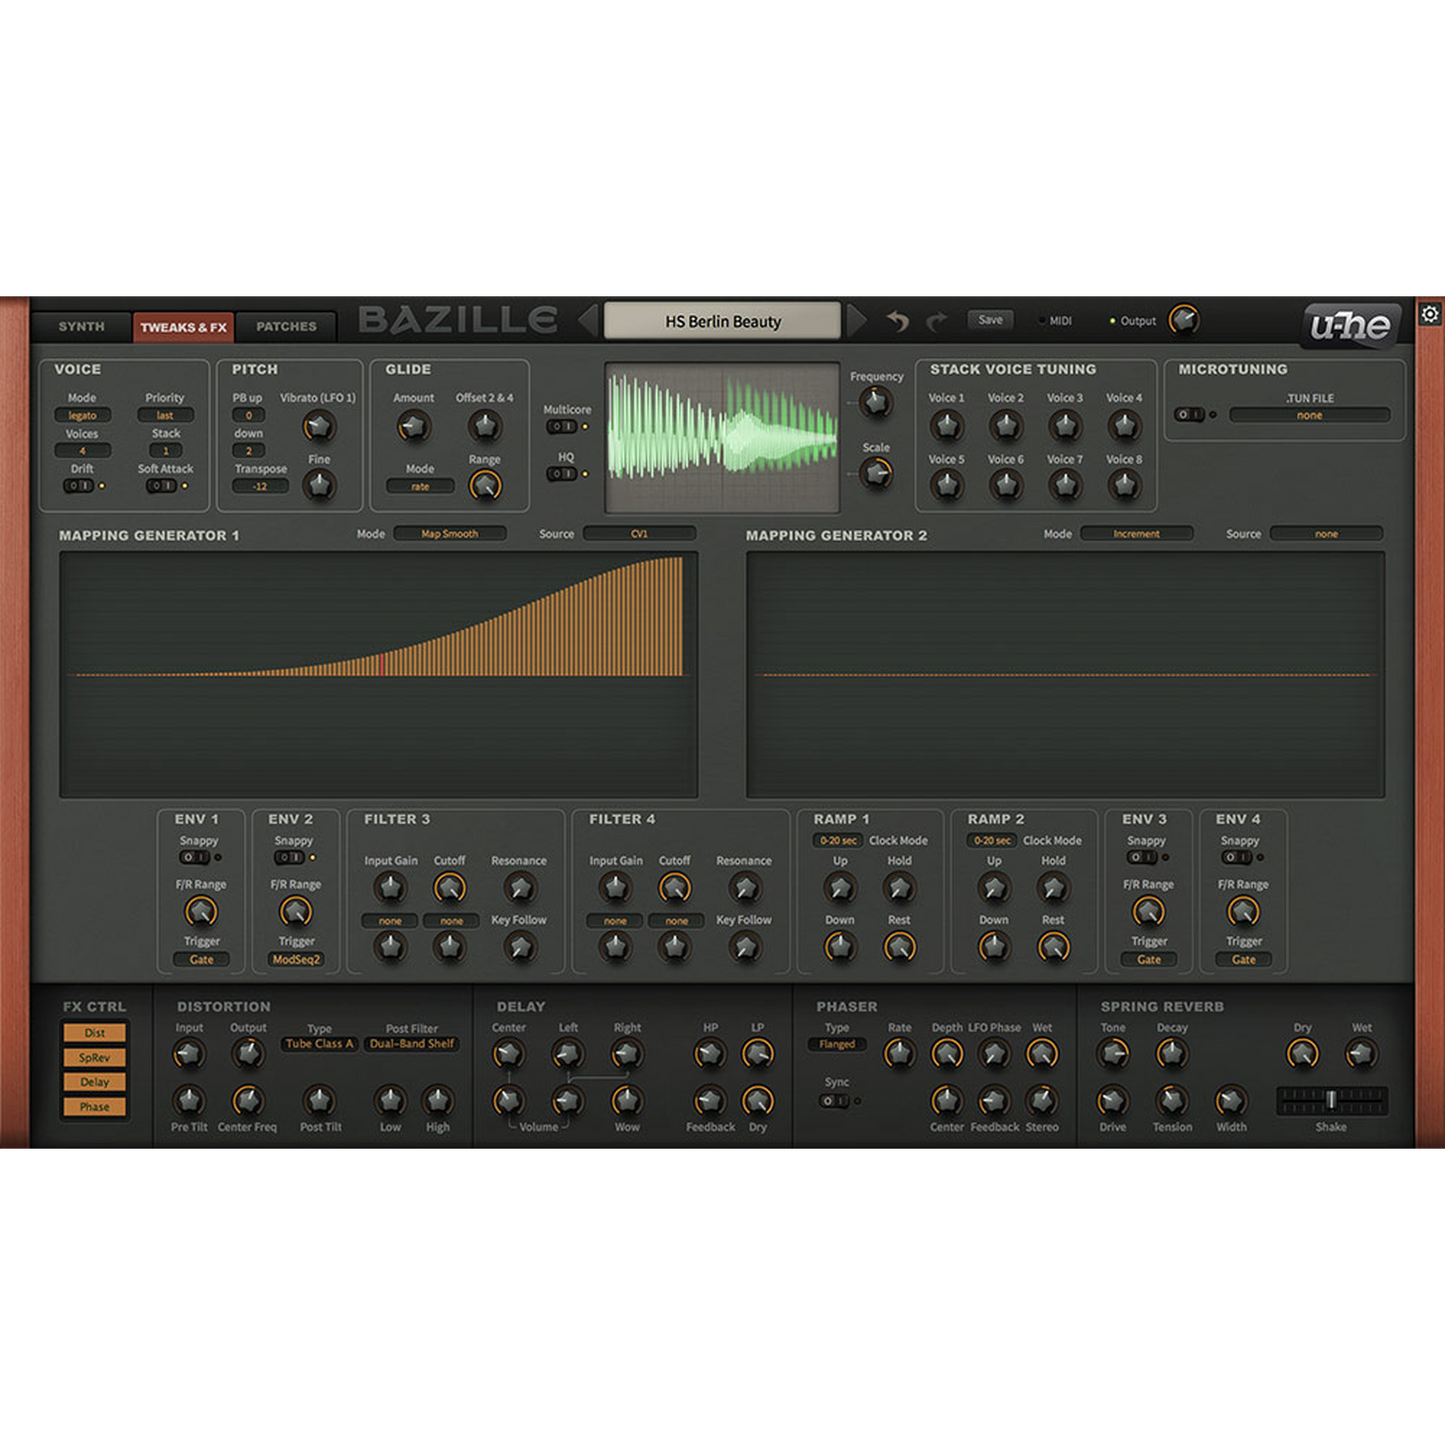Switch to the PATCHES tab
This screenshot has height=1445, width=1445.
[x=286, y=327]
